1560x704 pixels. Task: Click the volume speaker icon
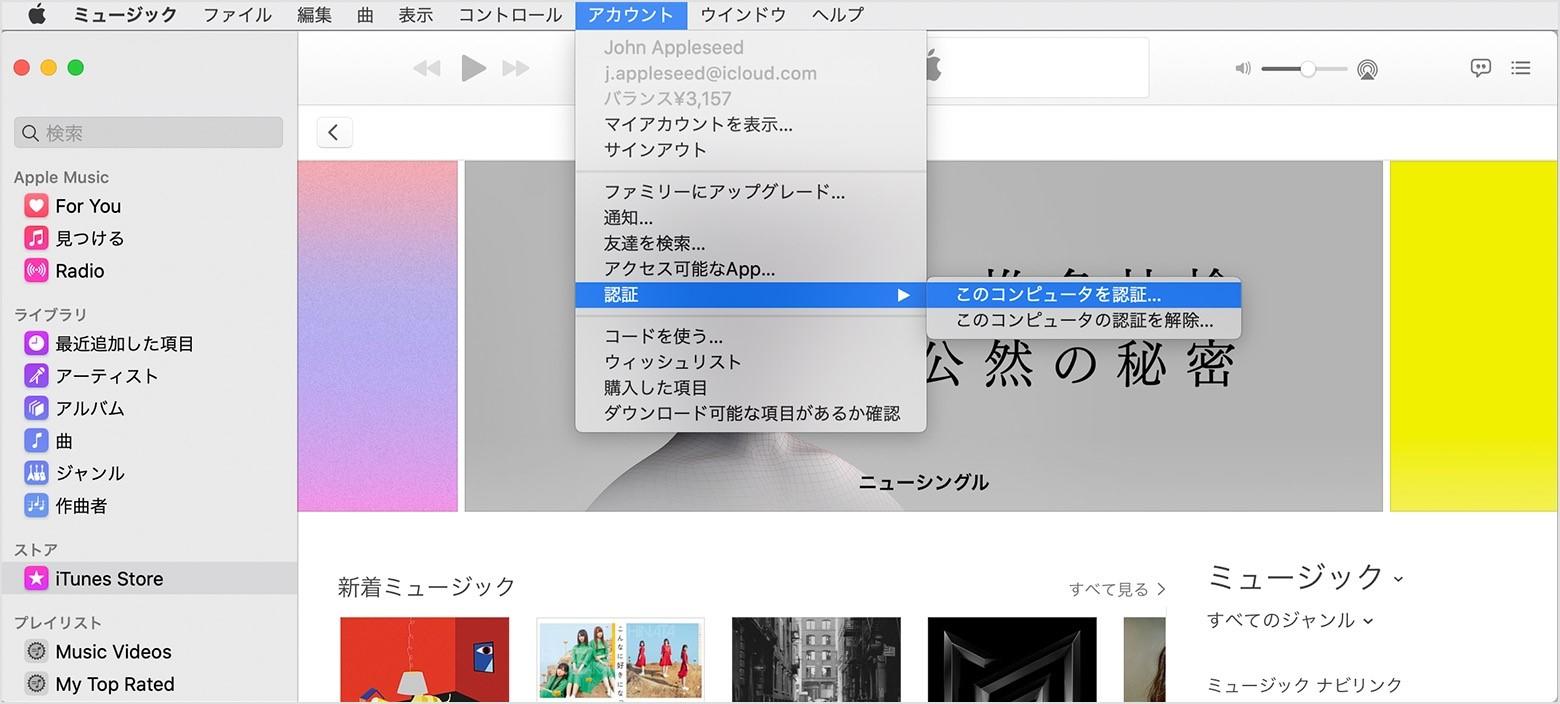(1243, 69)
